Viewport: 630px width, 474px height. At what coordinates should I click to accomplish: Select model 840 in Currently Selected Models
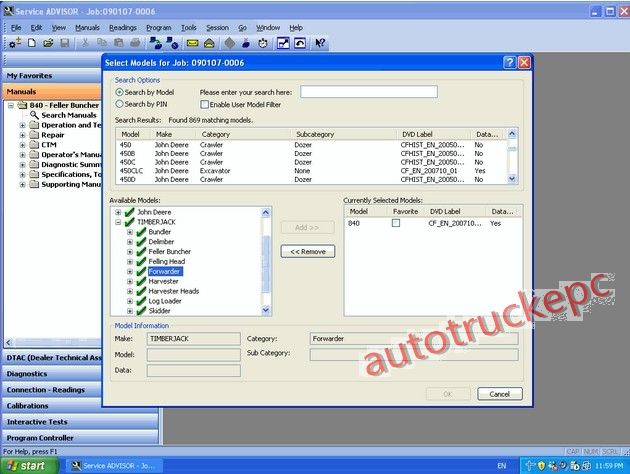[354, 223]
